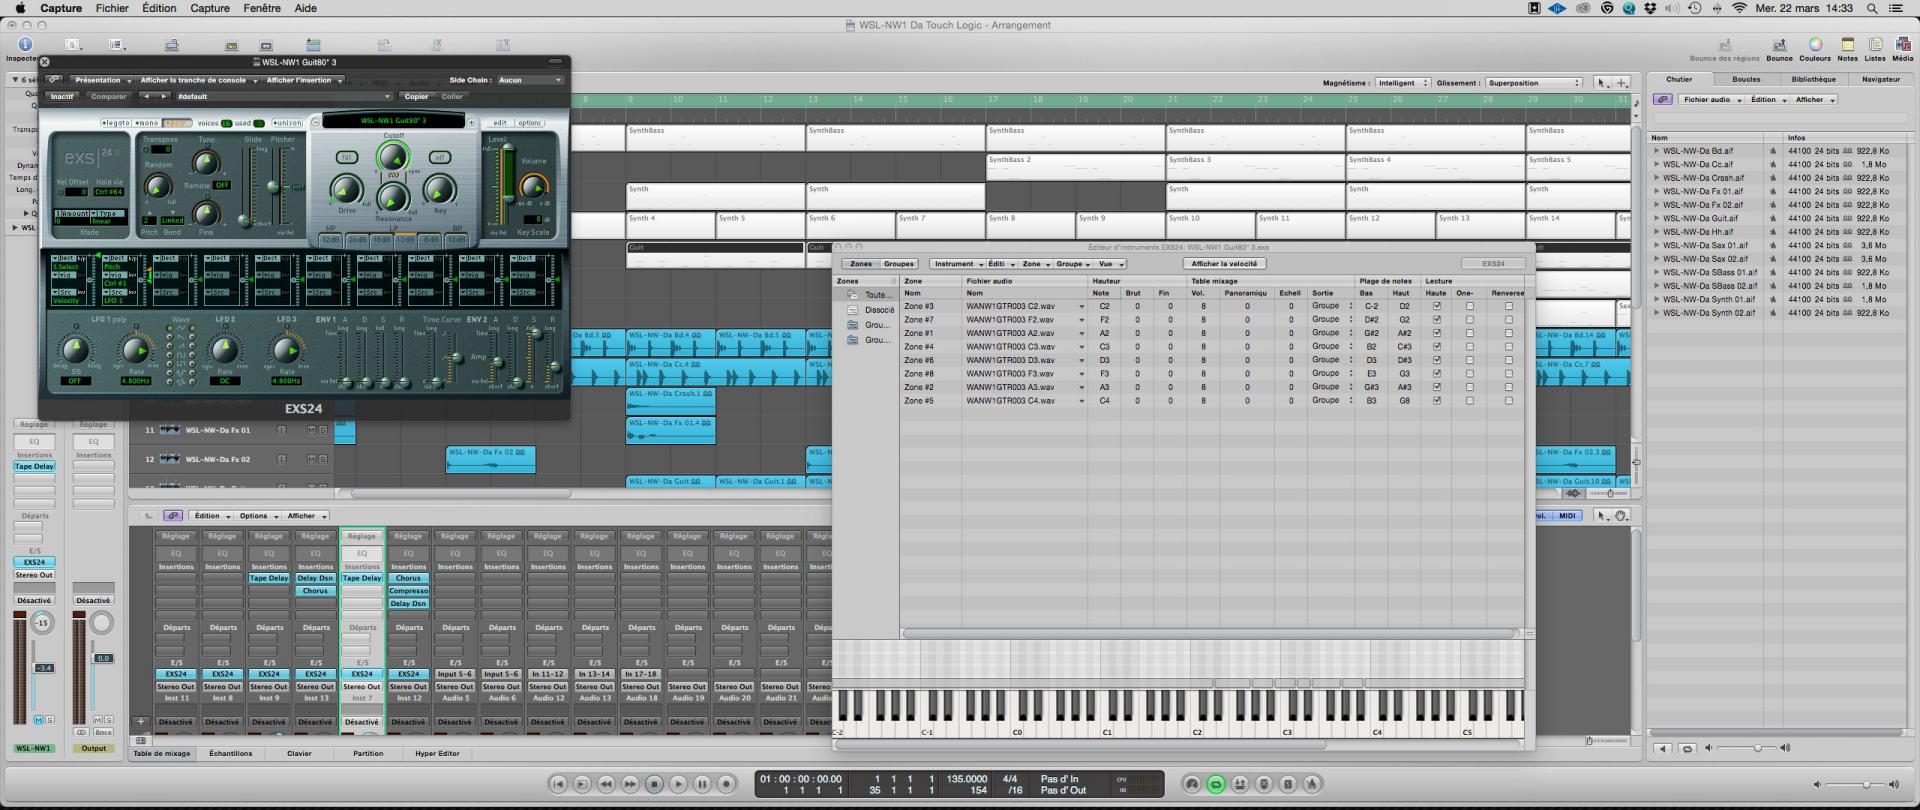Image resolution: width=1920 pixels, height=810 pixels.
Task: Switch to the Boucles tab
Action: (1746, 79)
